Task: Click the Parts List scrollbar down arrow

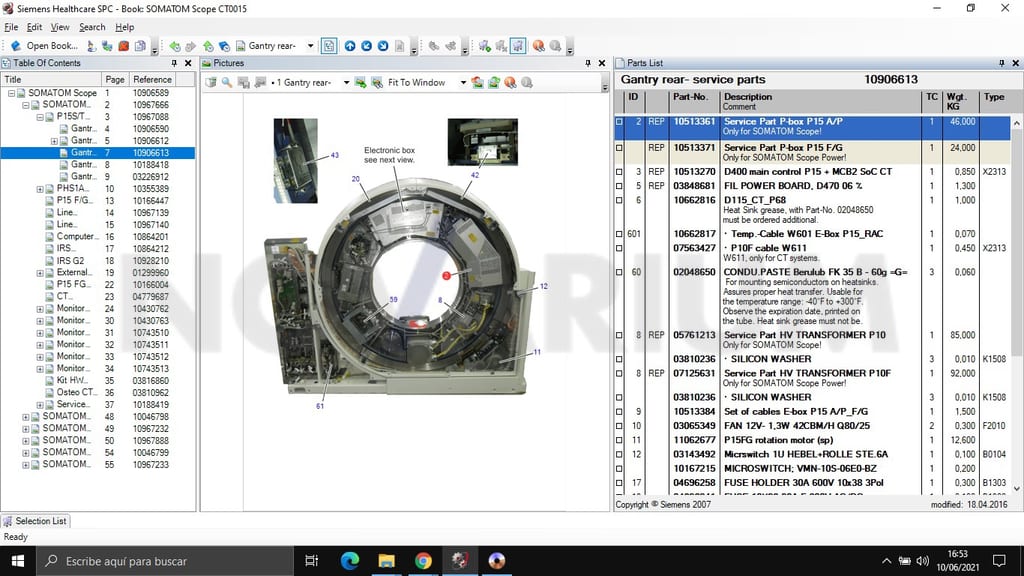Action: tap(1016, 488)
